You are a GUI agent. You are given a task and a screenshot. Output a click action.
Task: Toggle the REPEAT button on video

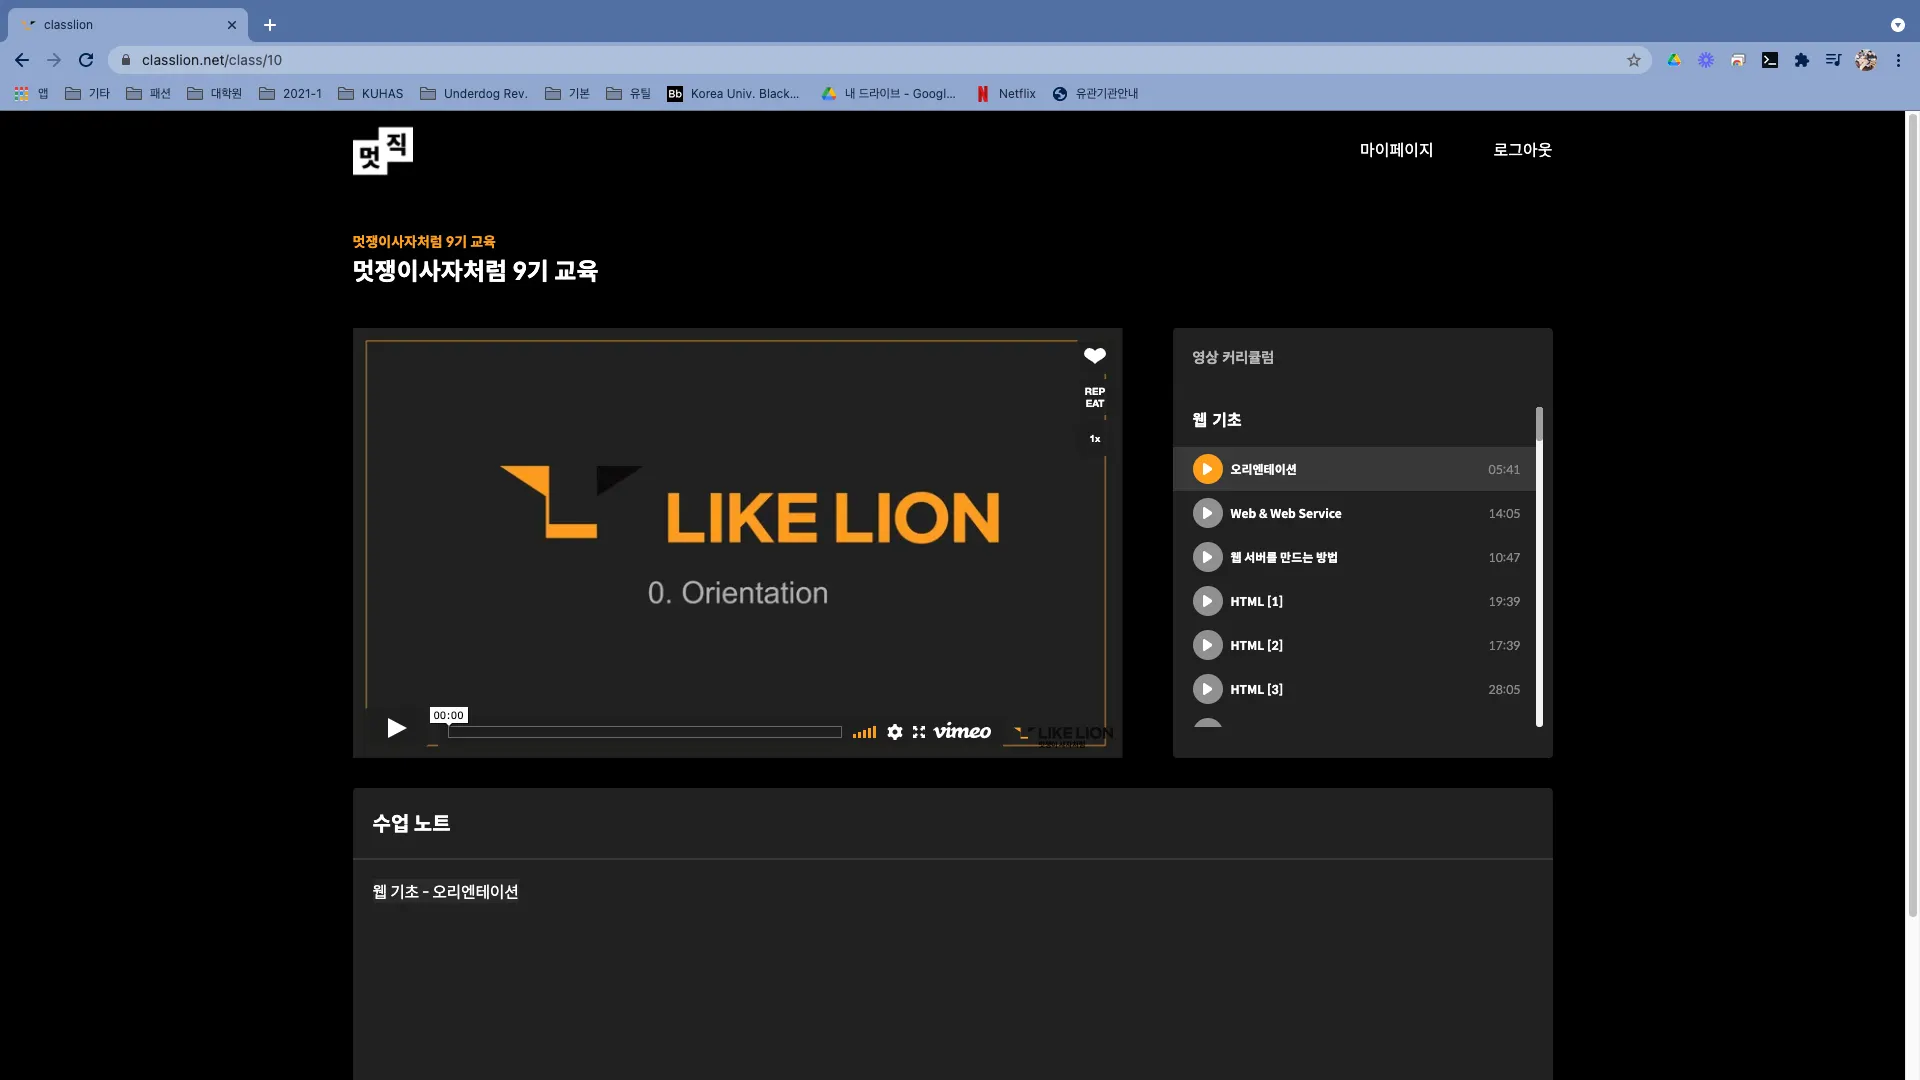point(1095,397)
